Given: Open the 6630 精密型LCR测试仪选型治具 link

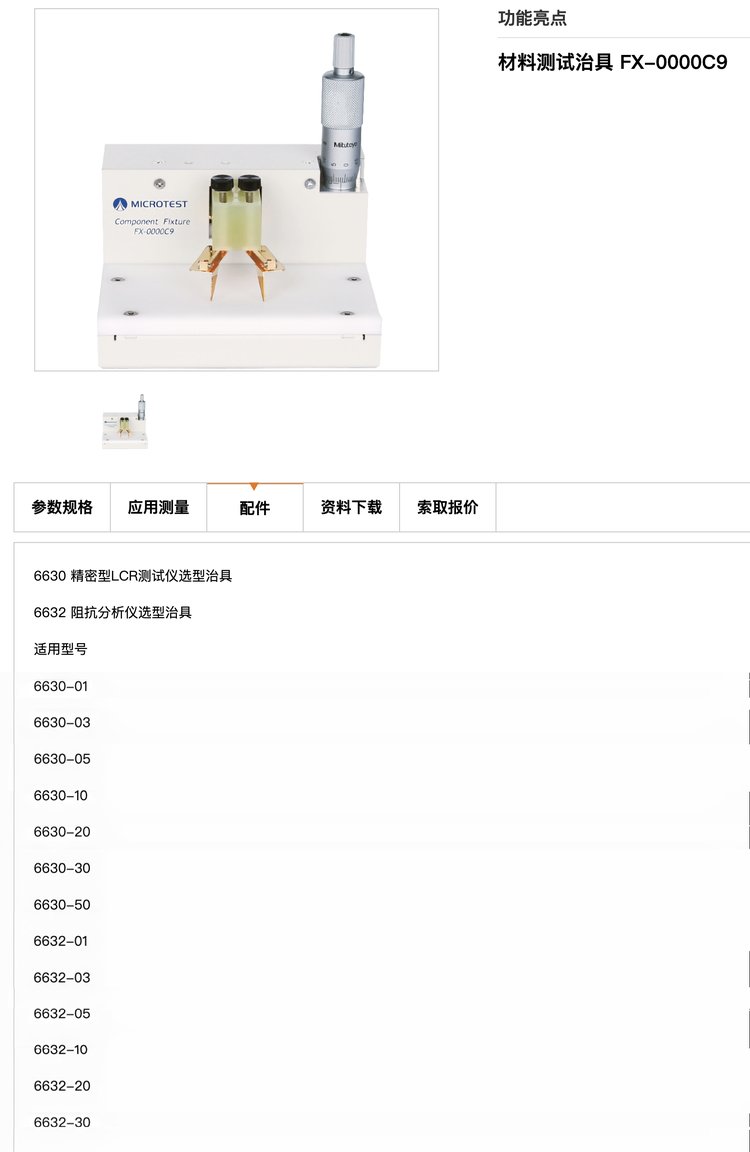Looking at the screenshot, I should point(133,576).
